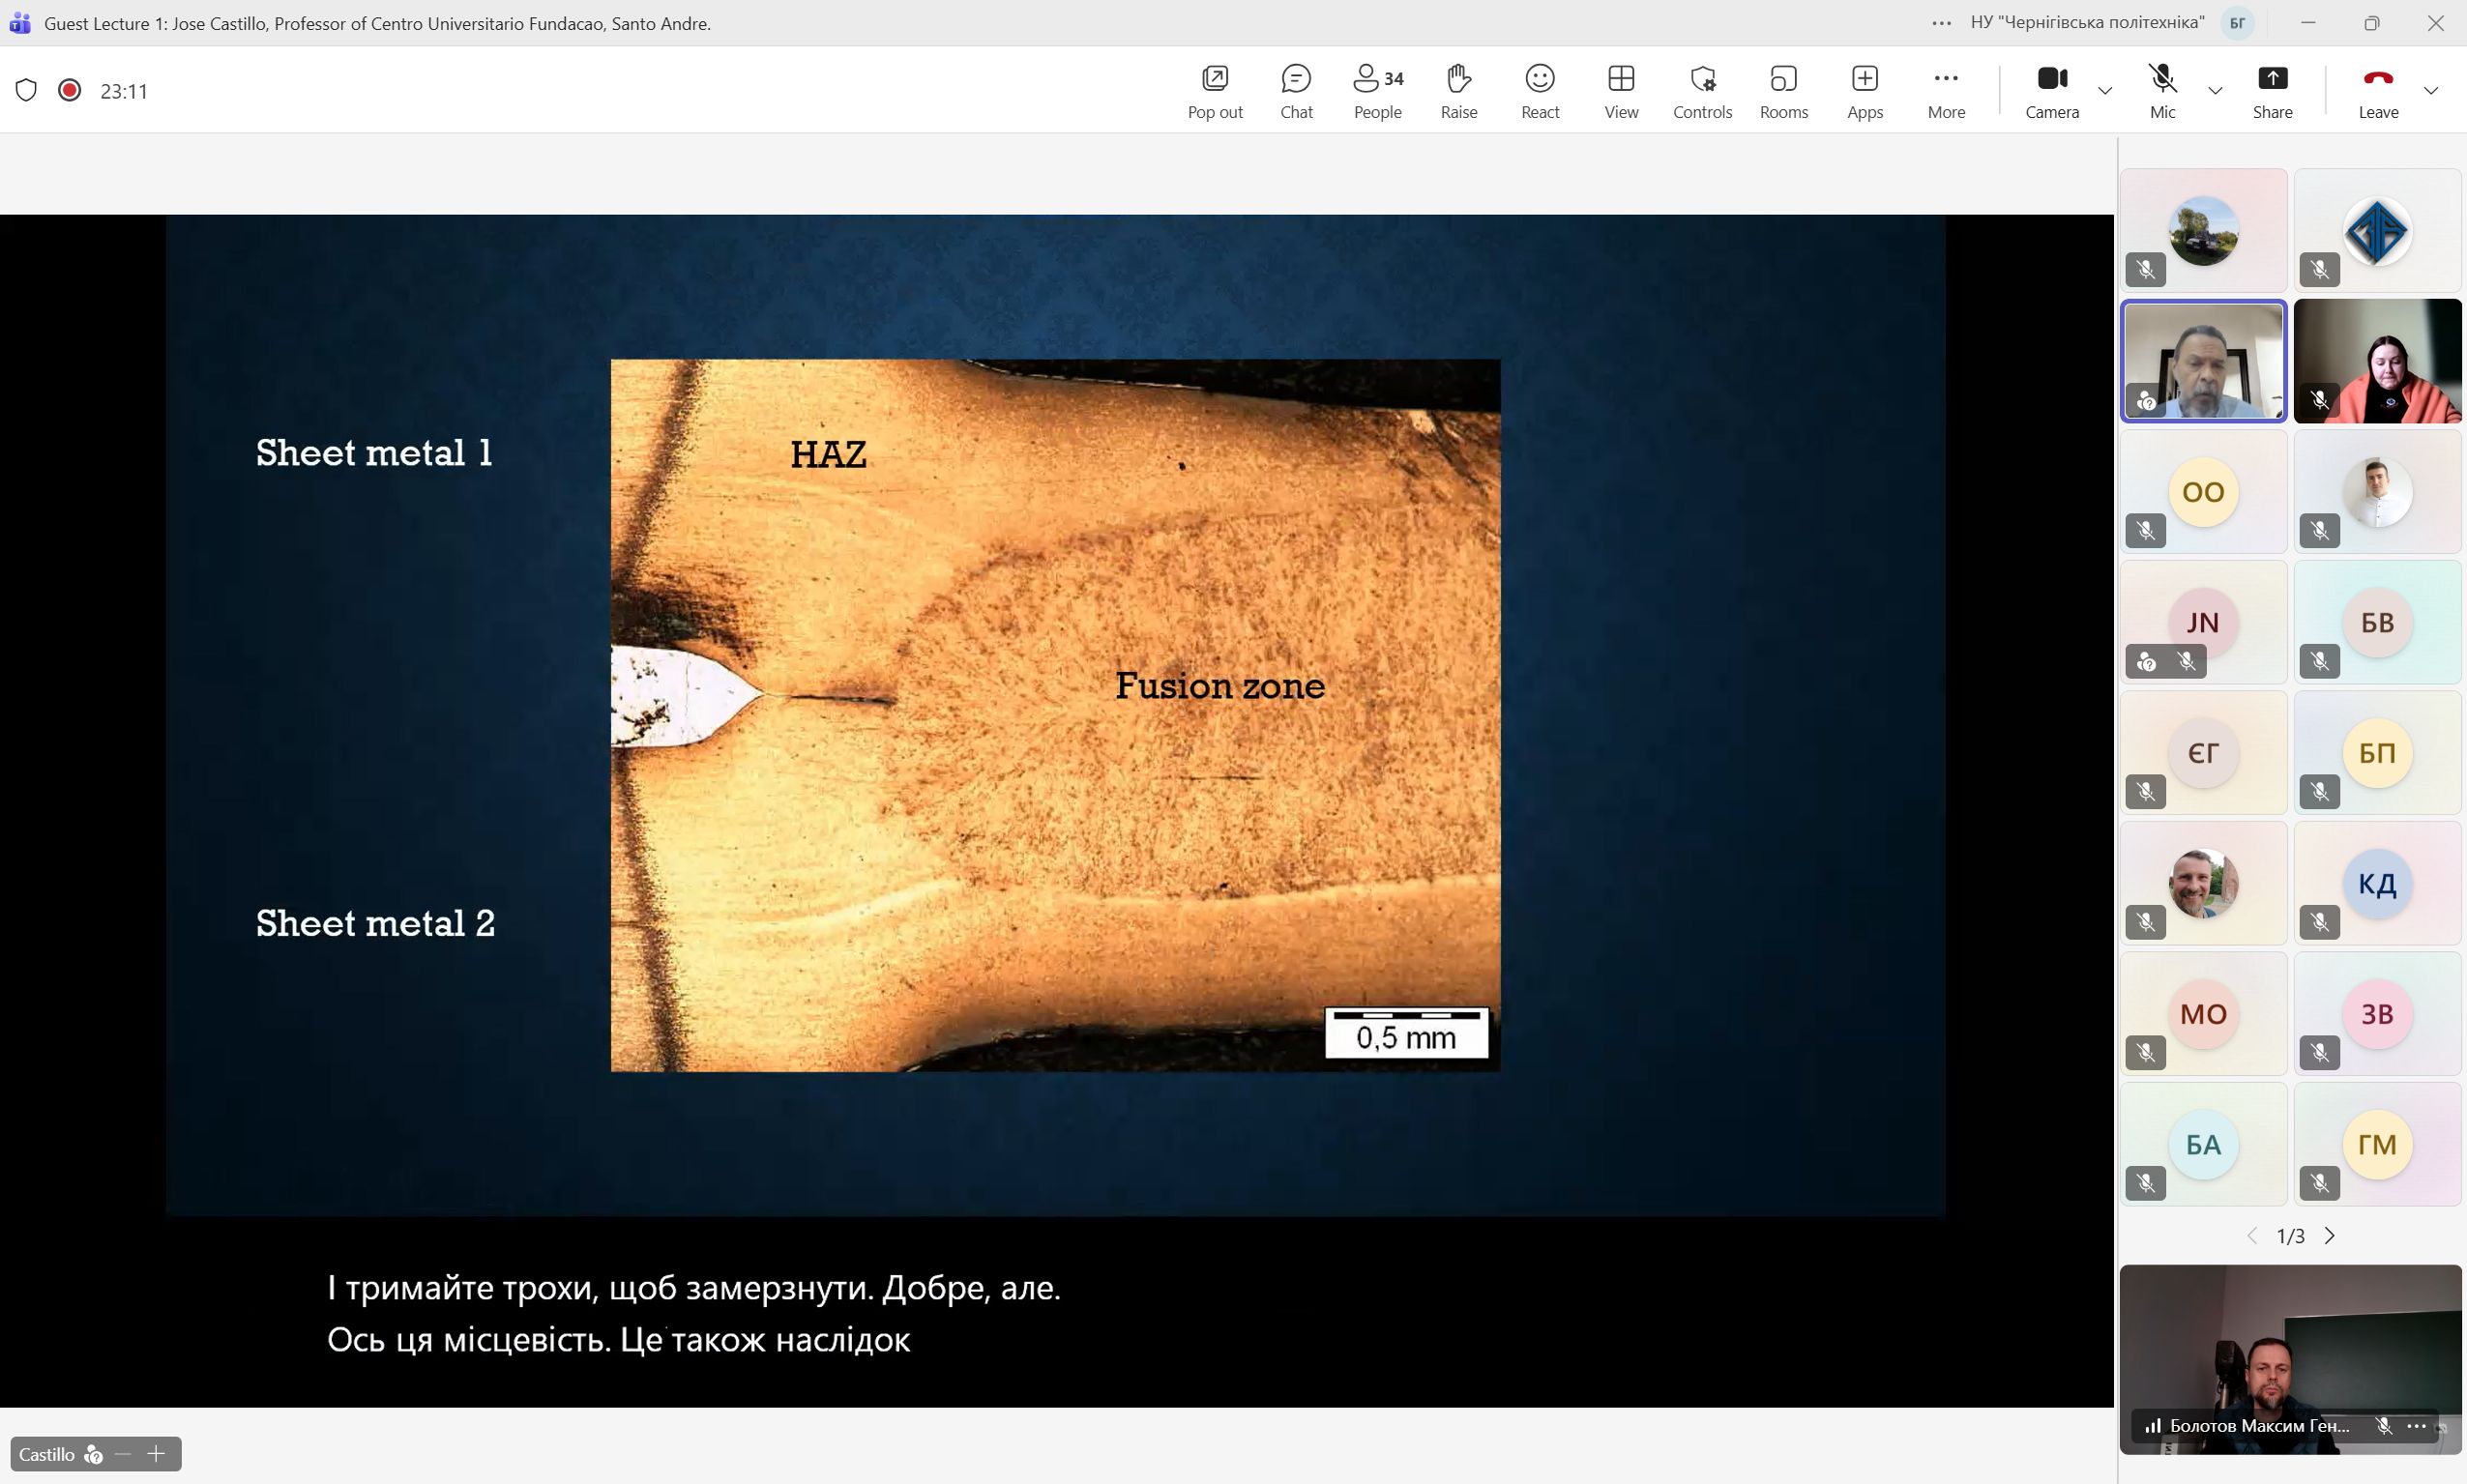2467x1484 pixels.
Task: Expand the Mic device options chevron
Action: click(x=2215, y=91)
